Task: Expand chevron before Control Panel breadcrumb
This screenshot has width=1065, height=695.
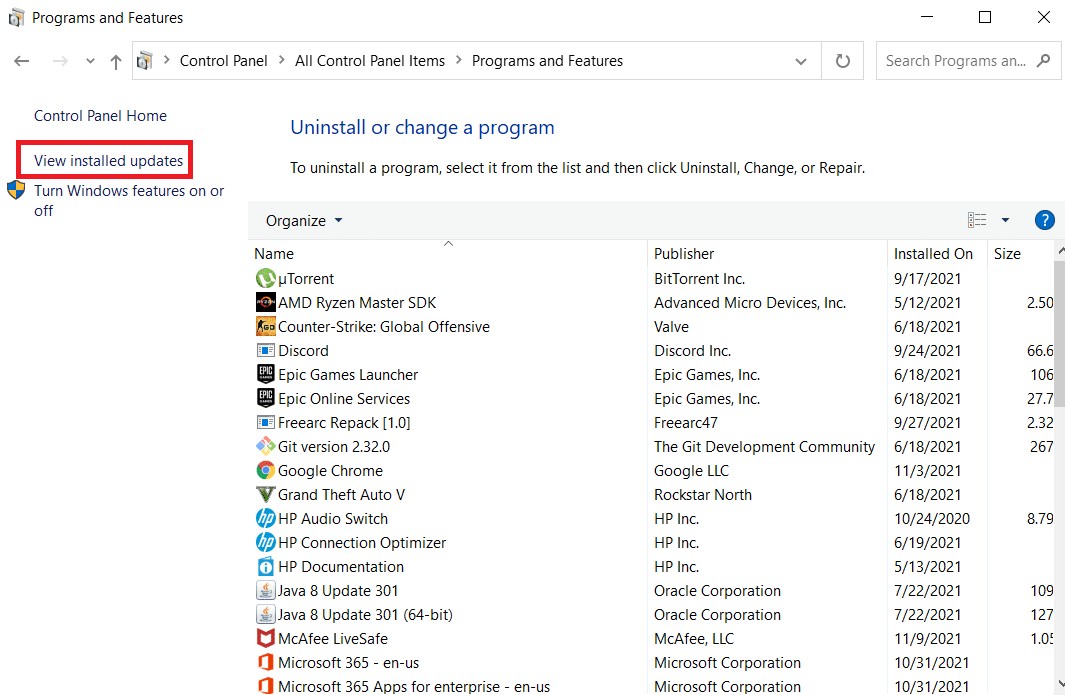Action: 166,60
